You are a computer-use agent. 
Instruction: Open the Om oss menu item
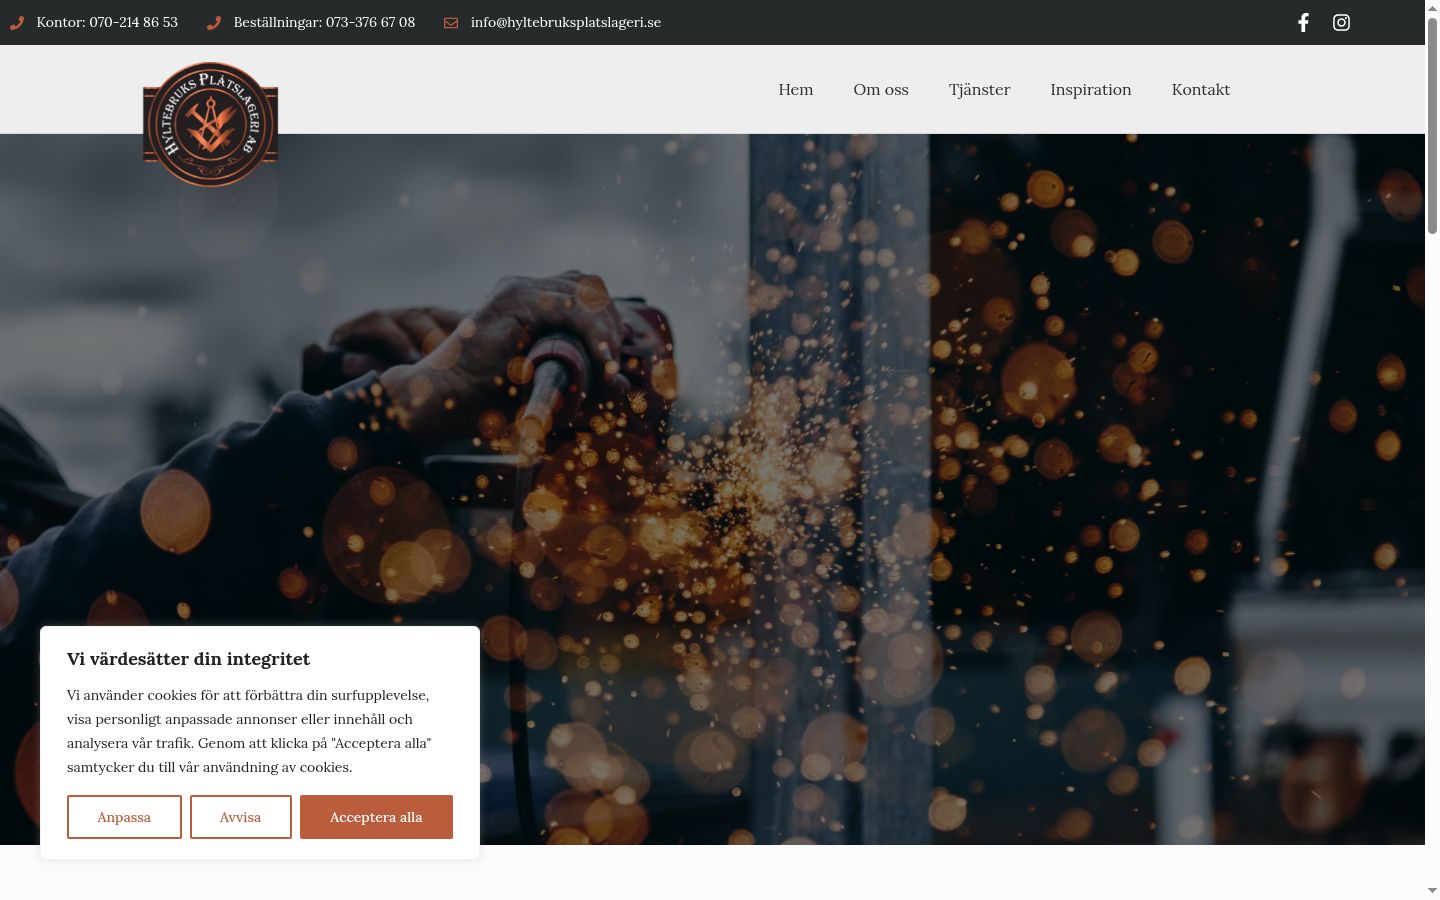pos(881,89)
